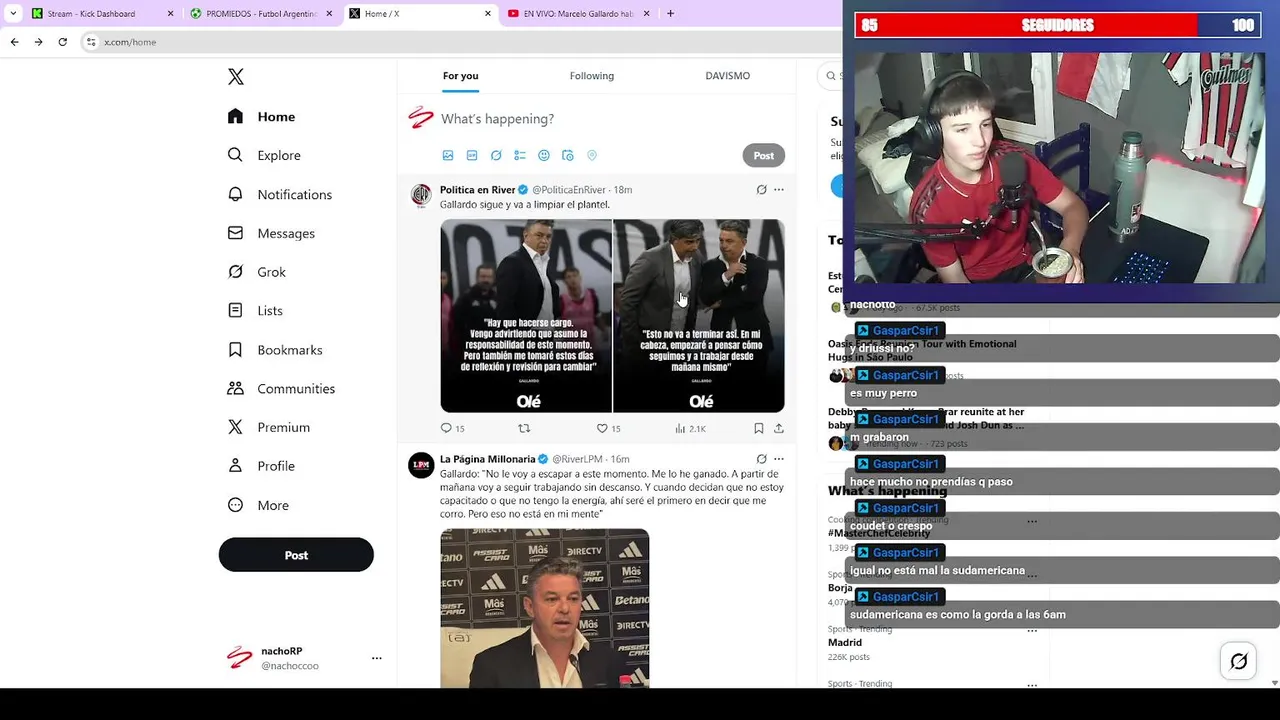Open a new browser tab
The image size is (1280, 720).
pyautogui.click(x=670, y=13)
